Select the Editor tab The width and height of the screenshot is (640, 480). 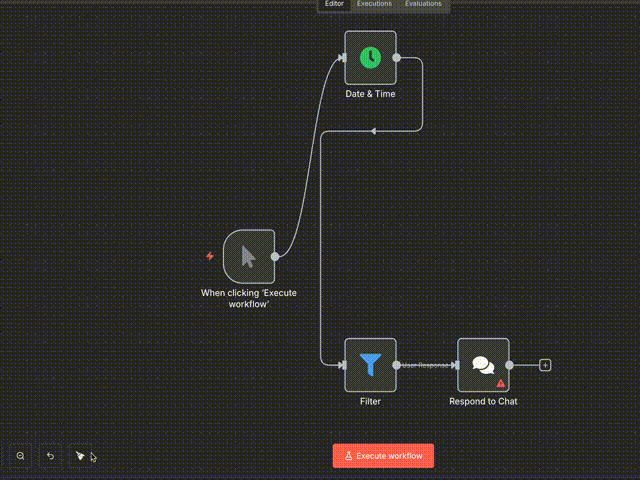334,4
